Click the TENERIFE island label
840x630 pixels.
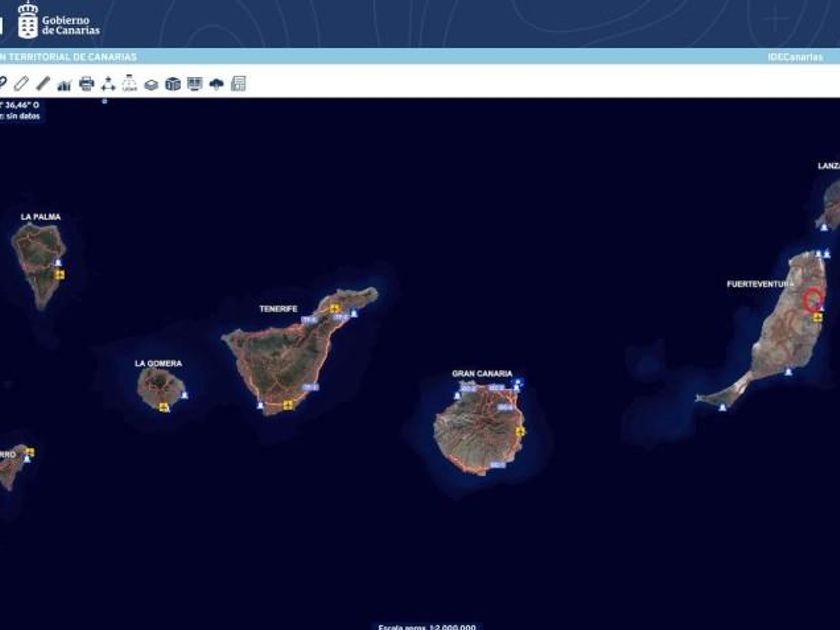pyautogui.click(x=279, y=309)
